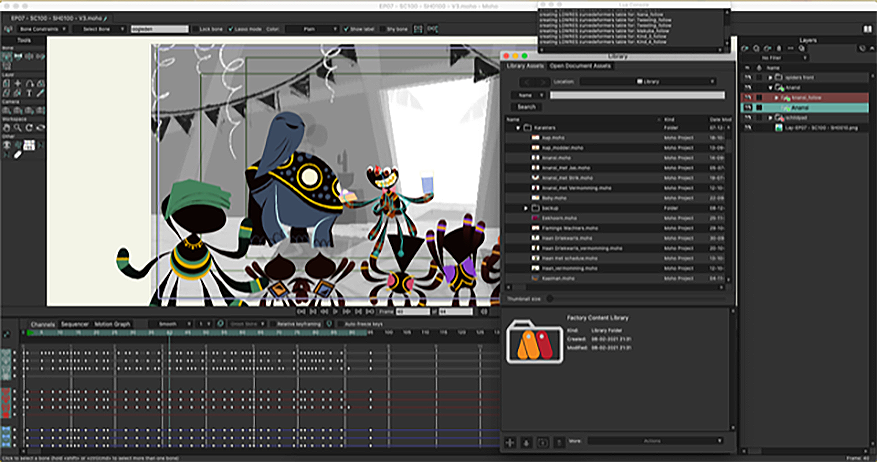Open the Actions dropdown at Library bottom
This screenshot has width=877, height=462.
click(x=655, y=441)
